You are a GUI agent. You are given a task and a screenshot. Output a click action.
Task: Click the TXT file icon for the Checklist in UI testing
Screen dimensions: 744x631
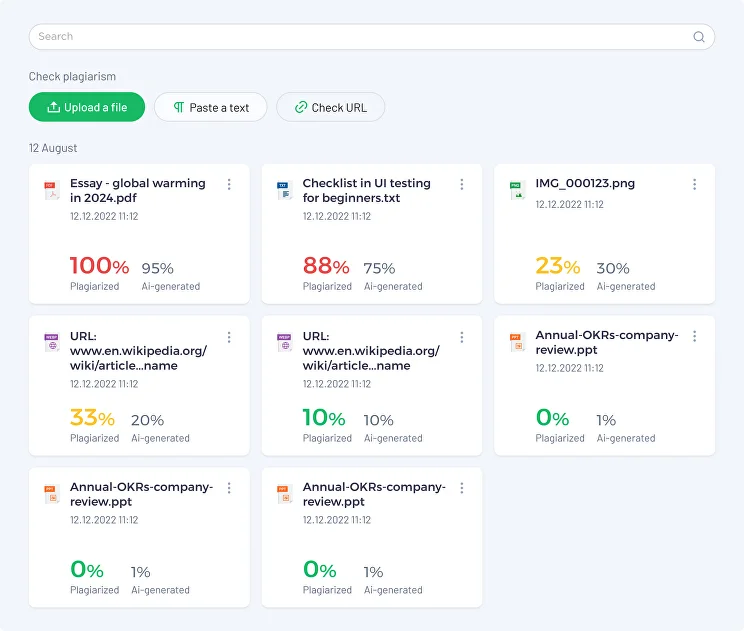284,191
